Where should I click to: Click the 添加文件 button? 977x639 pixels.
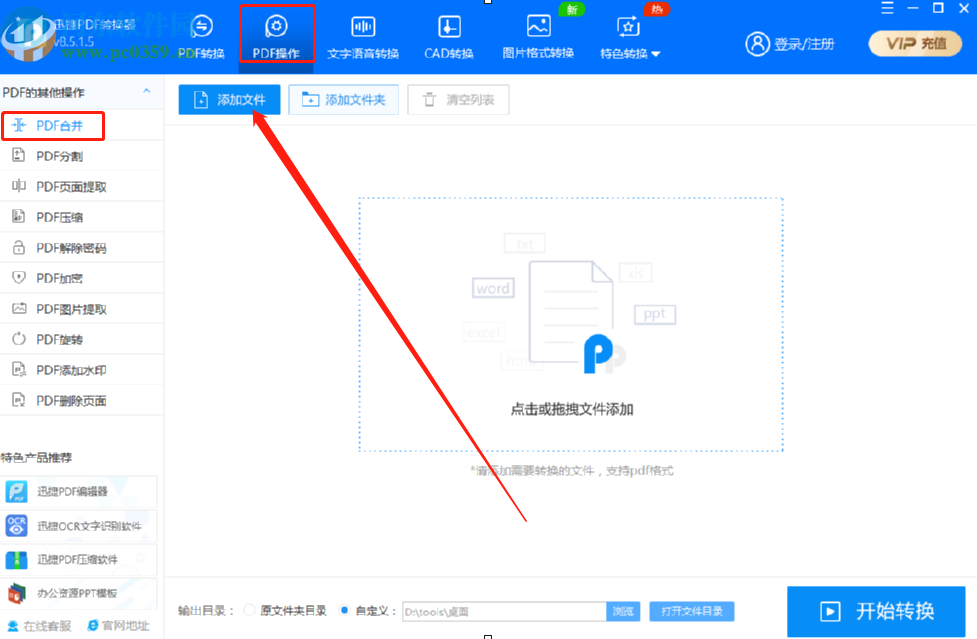point(228,100)
